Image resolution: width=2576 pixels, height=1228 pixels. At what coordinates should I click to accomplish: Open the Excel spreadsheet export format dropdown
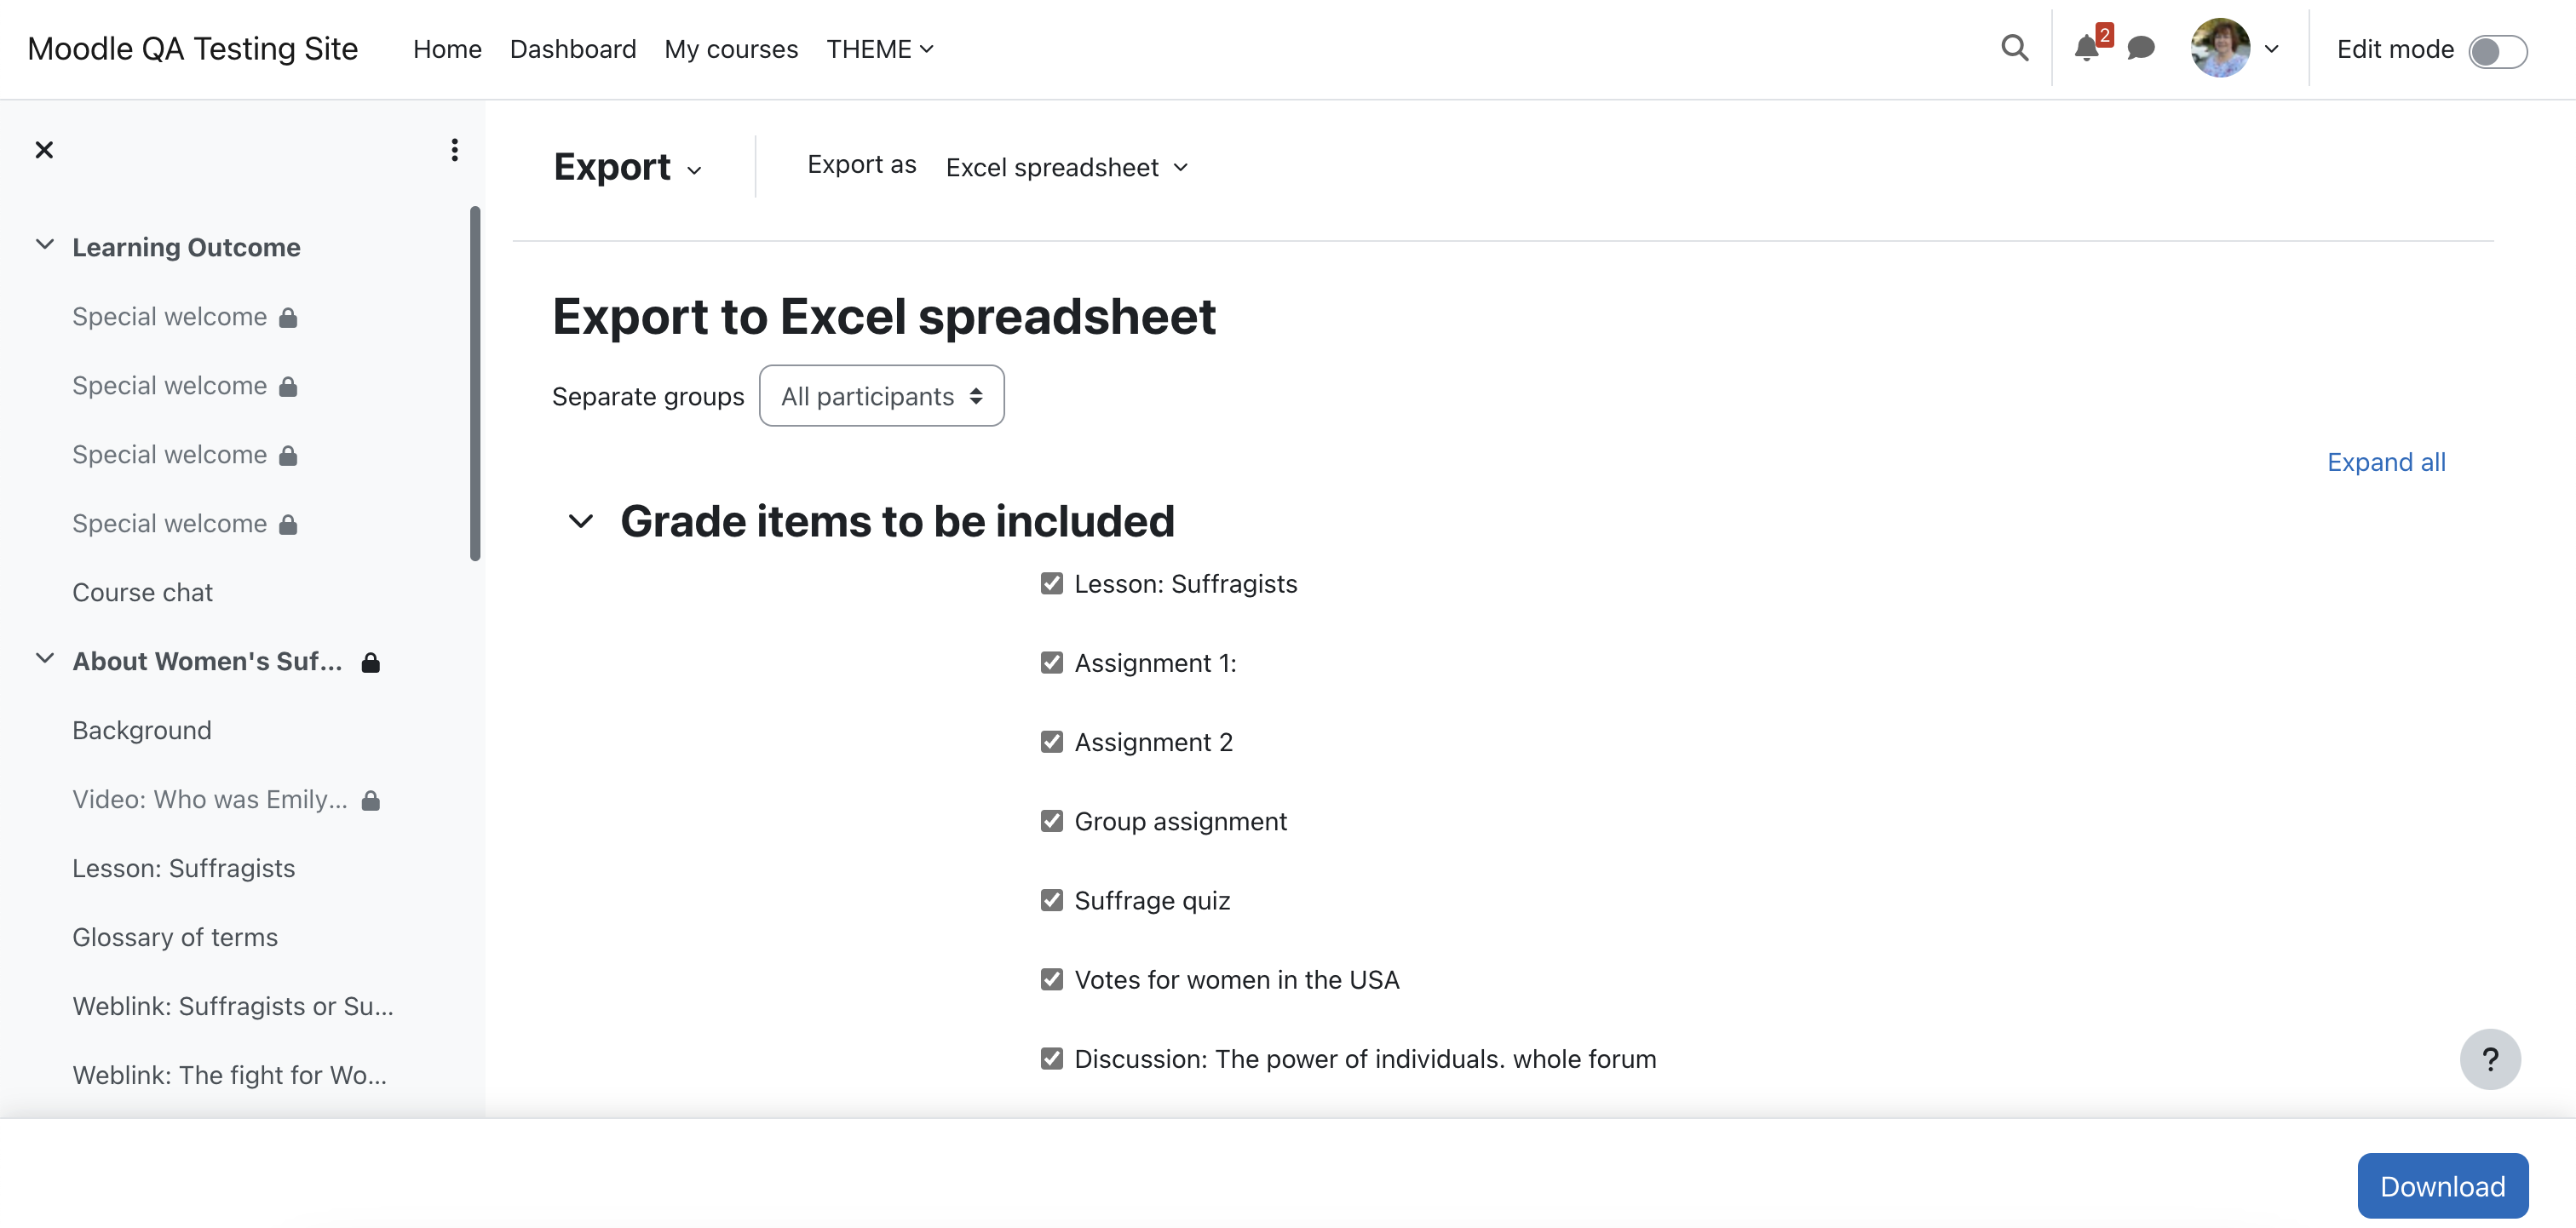tap(1066, 167)
